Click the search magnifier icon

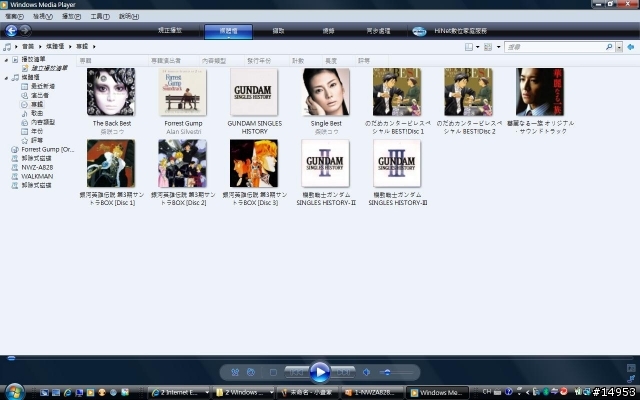[x=609, y=47]
